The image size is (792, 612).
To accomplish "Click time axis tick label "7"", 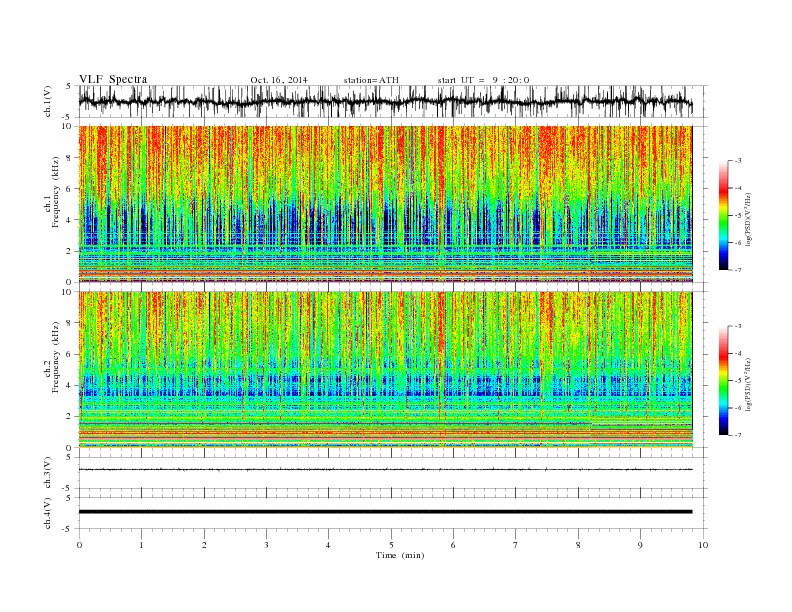I will pyautogui.click(x=515, y=545).
